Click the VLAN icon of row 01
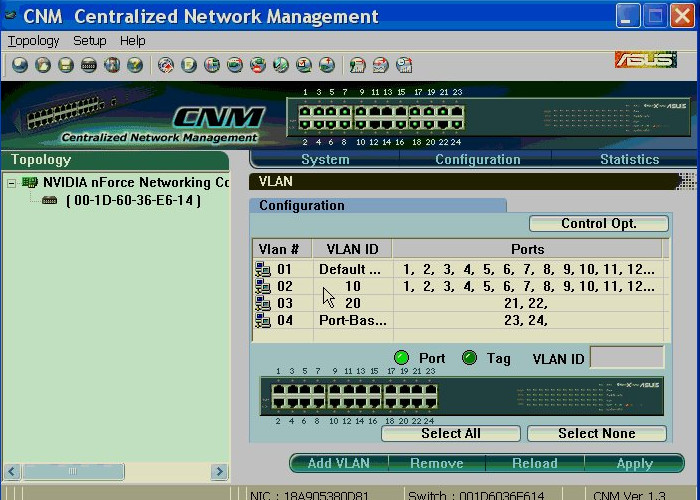700x500 pixels. 263,269
